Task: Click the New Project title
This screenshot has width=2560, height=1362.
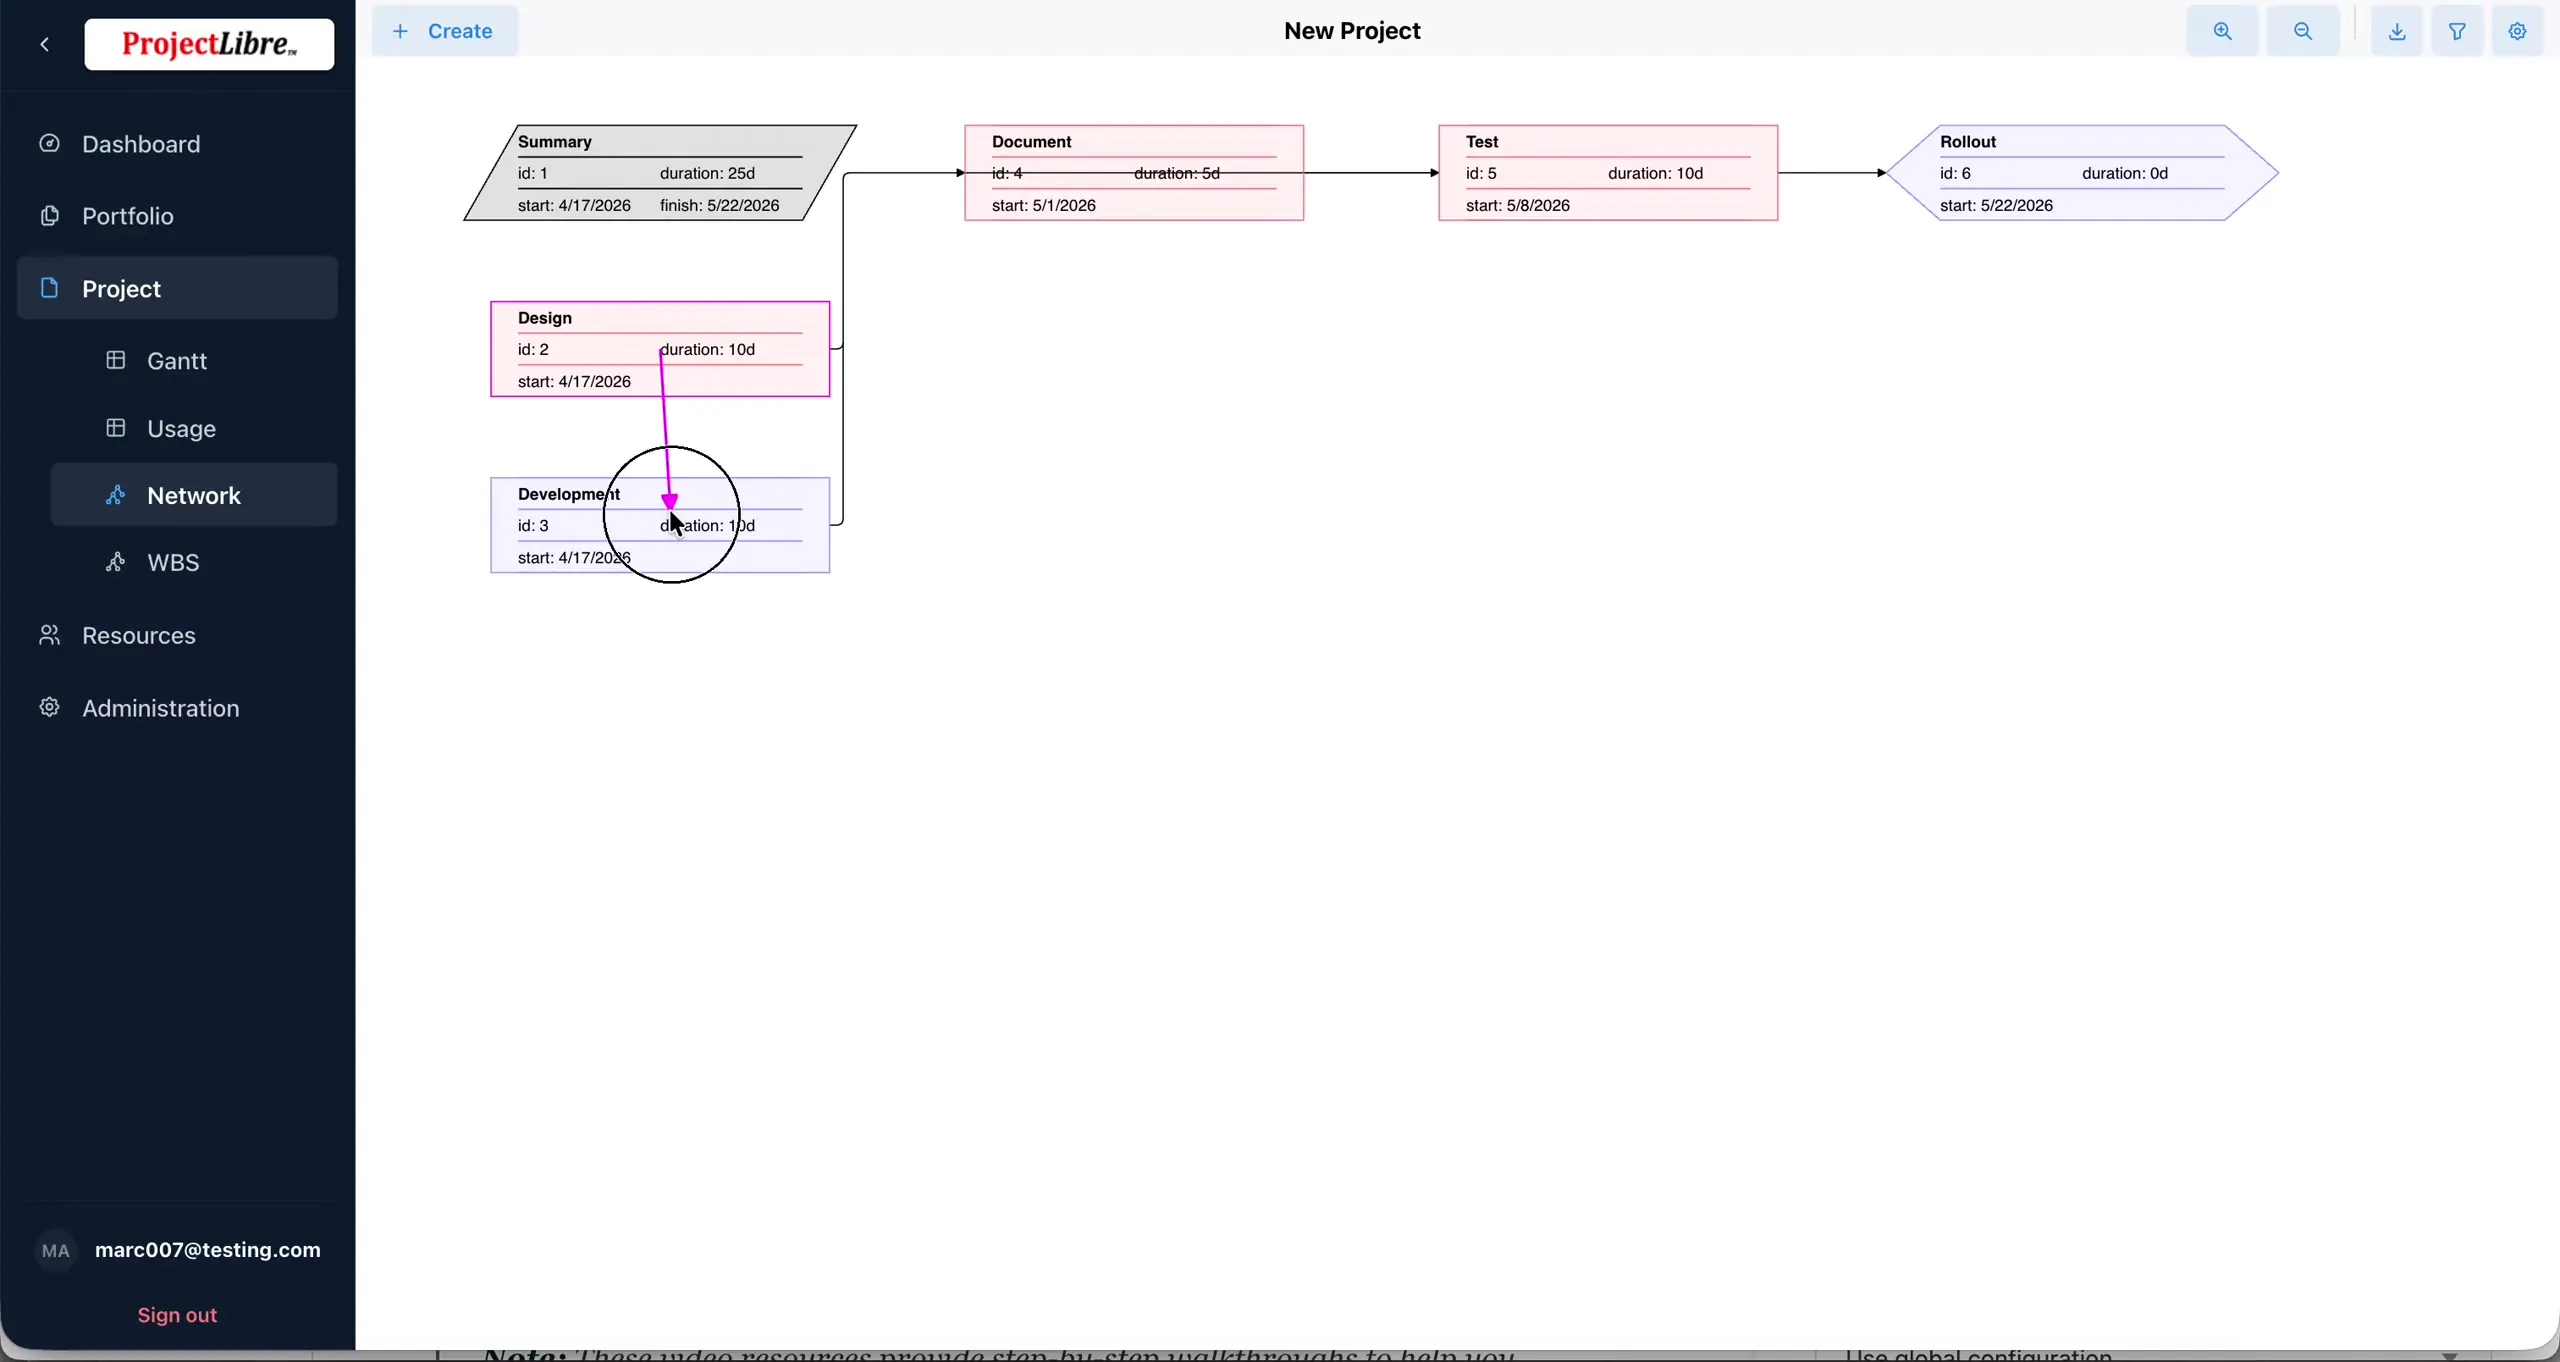Action: [1352, 31]
